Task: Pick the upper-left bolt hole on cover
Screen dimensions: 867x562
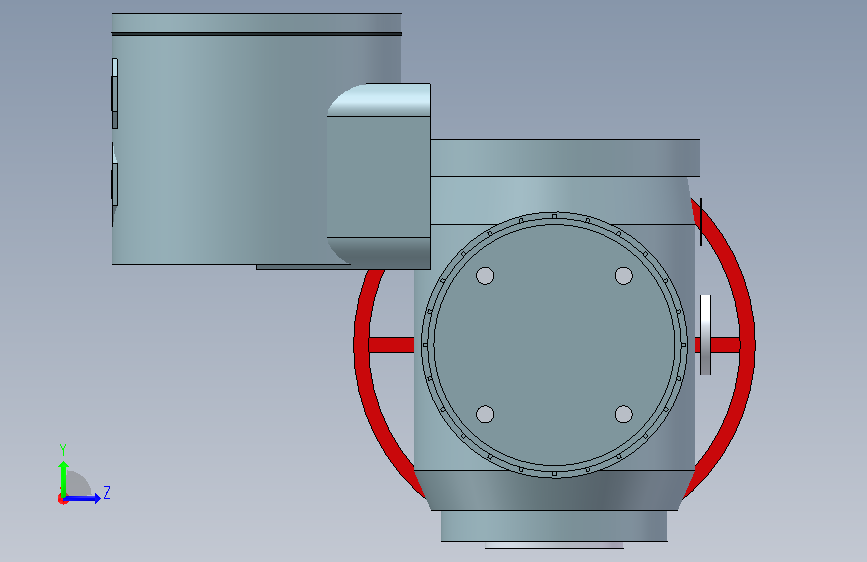Action: coord(485,275)
